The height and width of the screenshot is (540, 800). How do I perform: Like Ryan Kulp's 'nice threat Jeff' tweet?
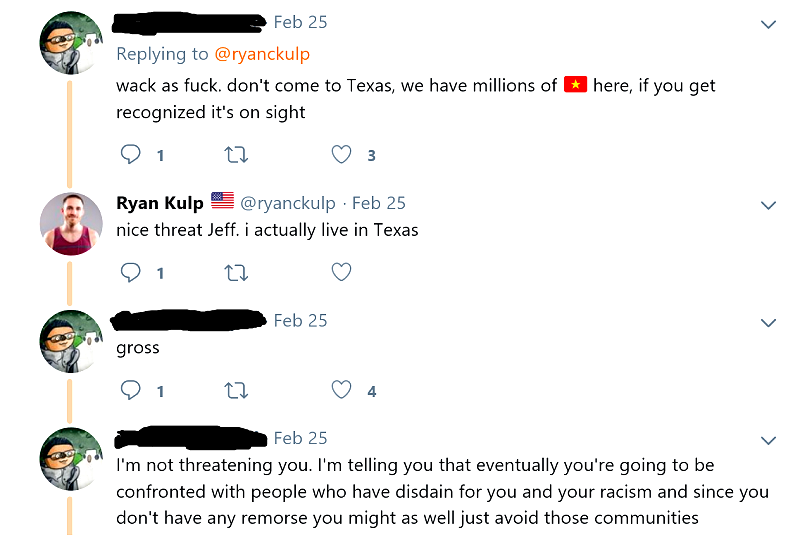pos(342,272)
